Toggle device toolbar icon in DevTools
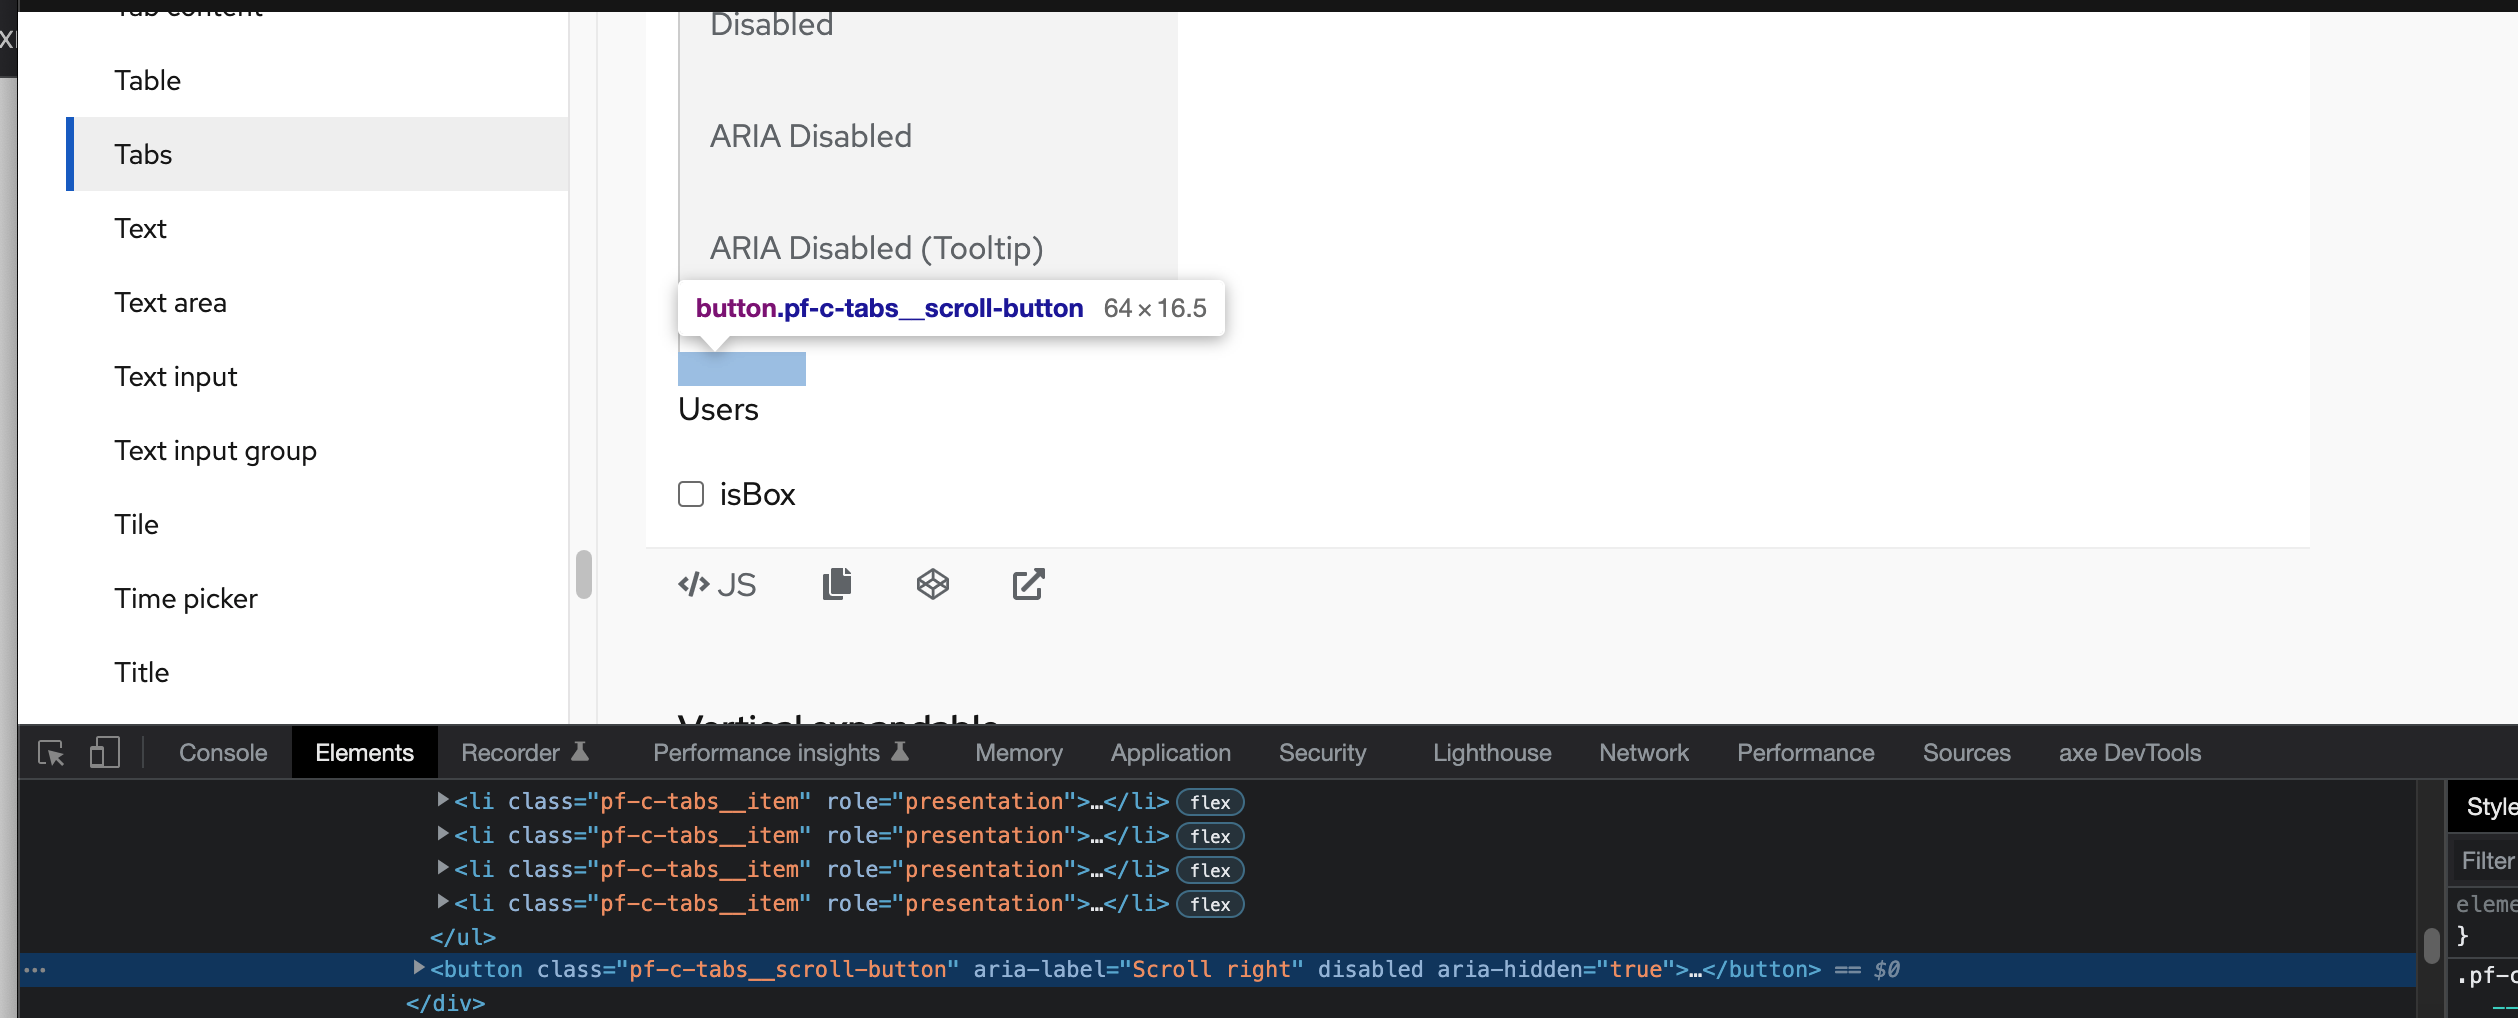 pos(104,753)
